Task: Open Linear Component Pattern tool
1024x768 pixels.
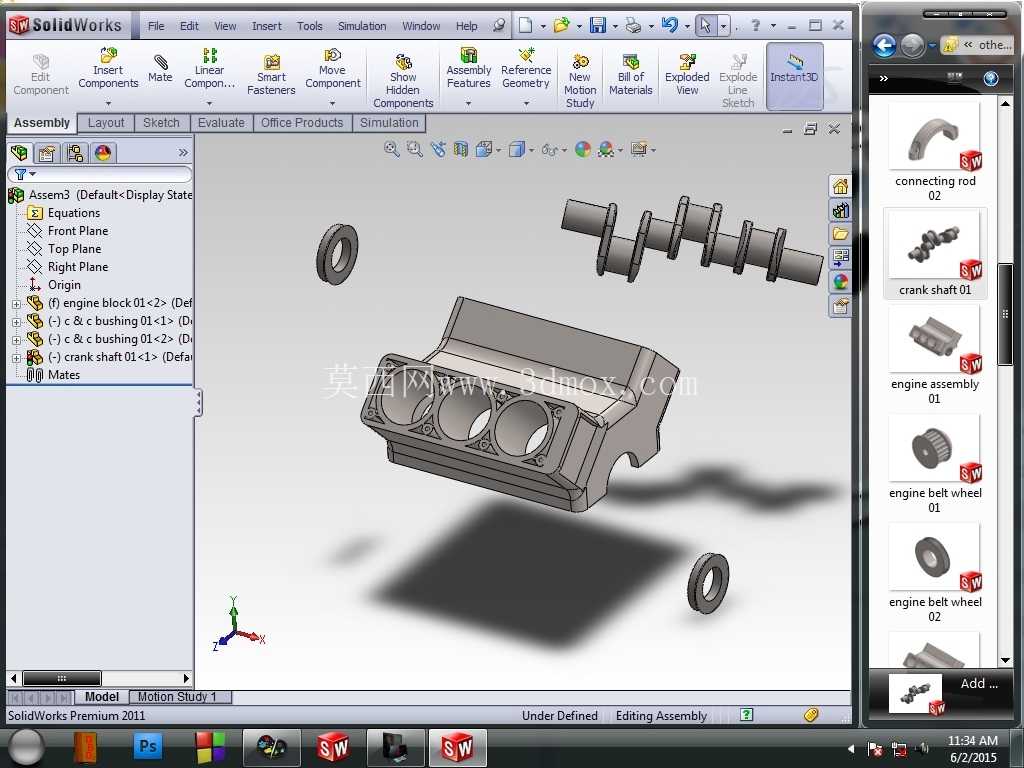Action: point(209,68)
